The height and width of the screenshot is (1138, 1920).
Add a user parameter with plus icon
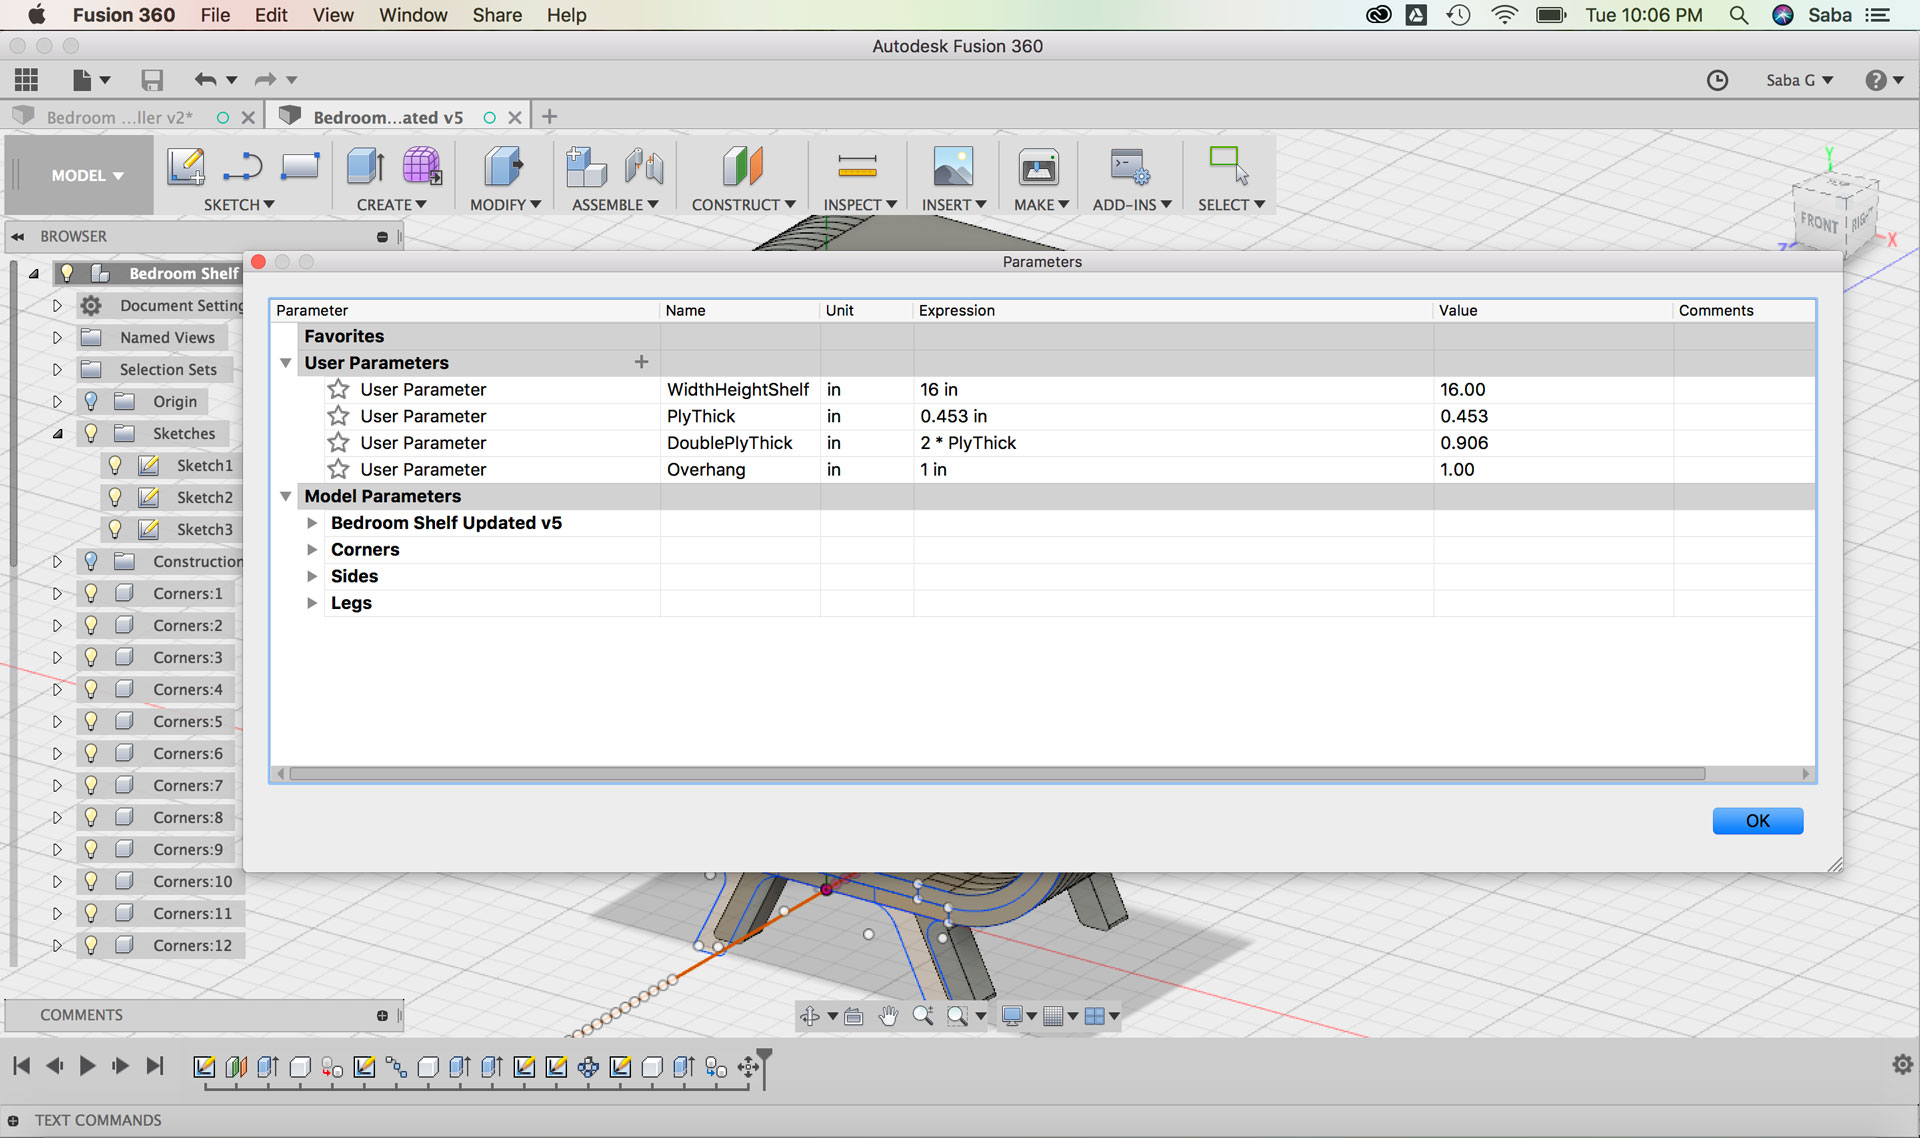641,362
